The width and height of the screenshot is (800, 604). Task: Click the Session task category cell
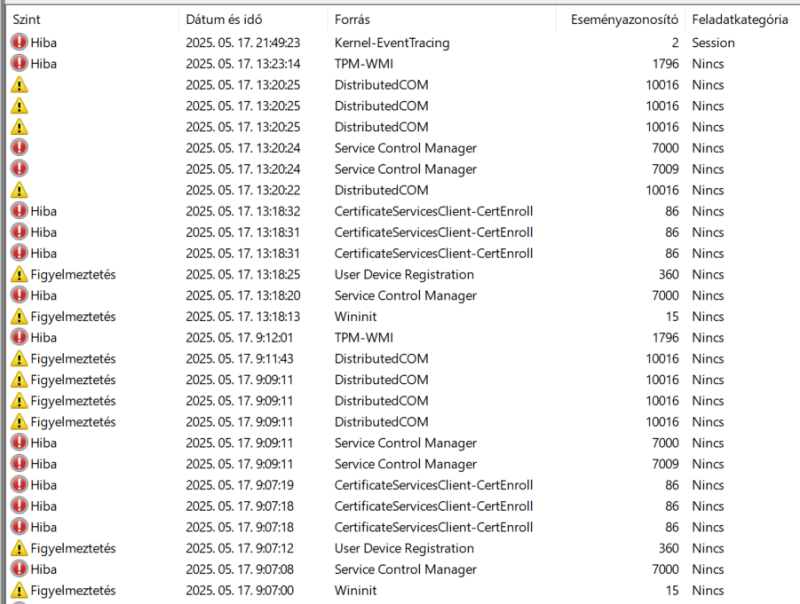click(x=713, y=43)
